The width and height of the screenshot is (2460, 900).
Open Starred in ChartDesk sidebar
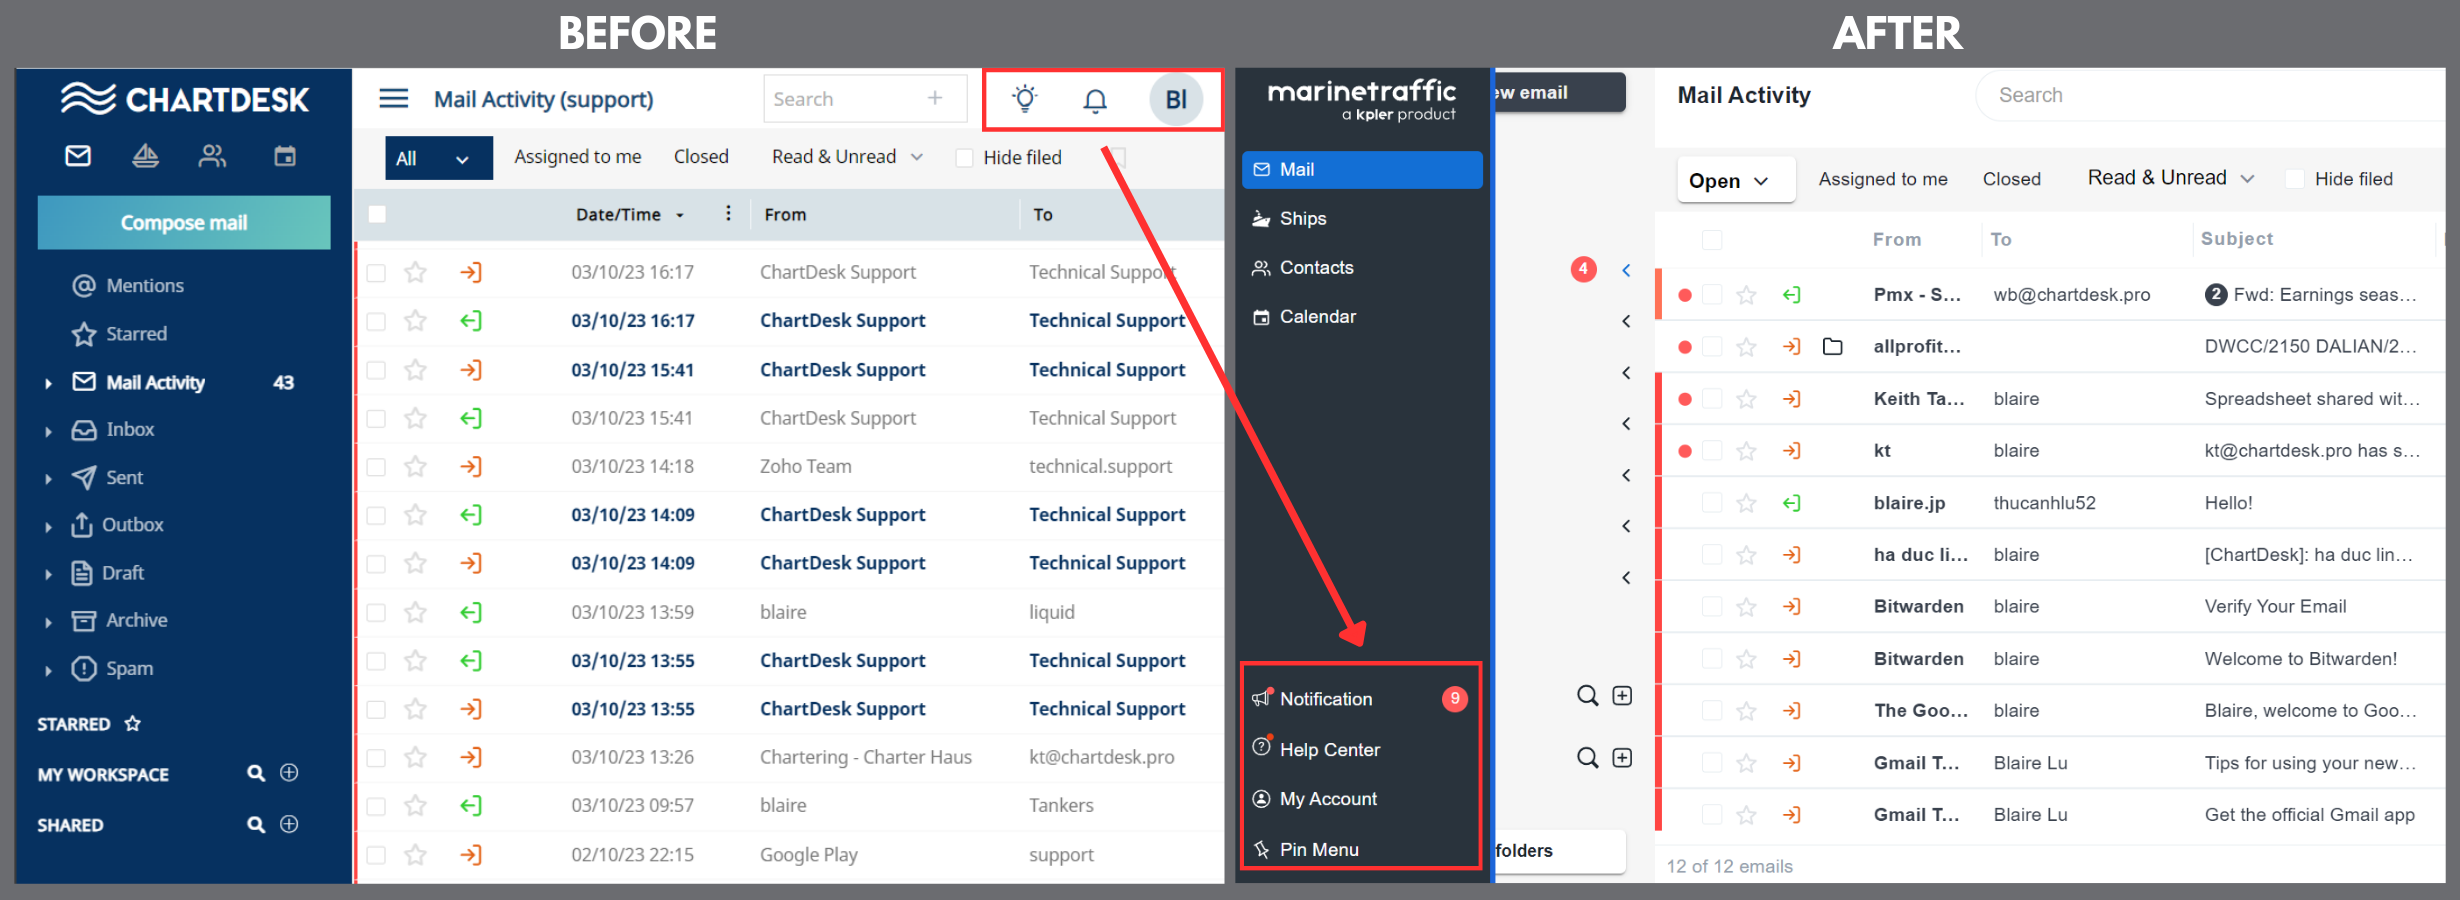pos(119,334)
